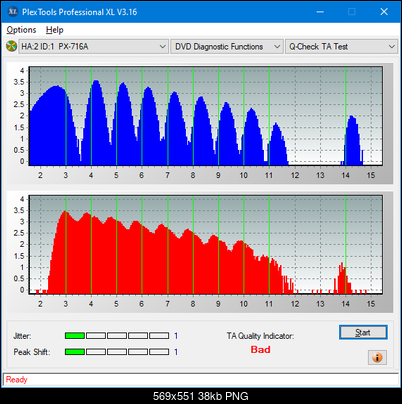Click the Ready status bar text
The height and width of the screenshot is (404, 402).
[16, 380]
